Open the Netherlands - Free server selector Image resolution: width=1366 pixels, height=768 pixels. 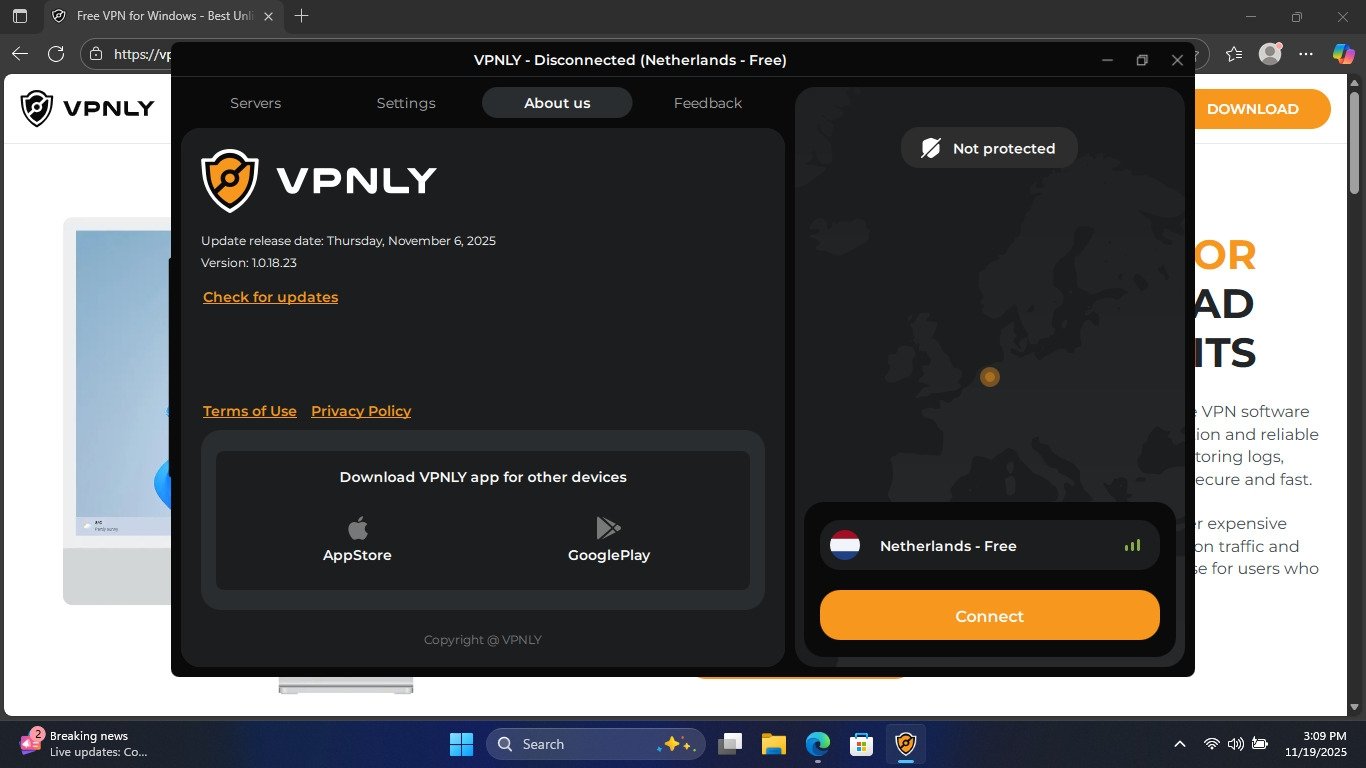pos(989,546)
